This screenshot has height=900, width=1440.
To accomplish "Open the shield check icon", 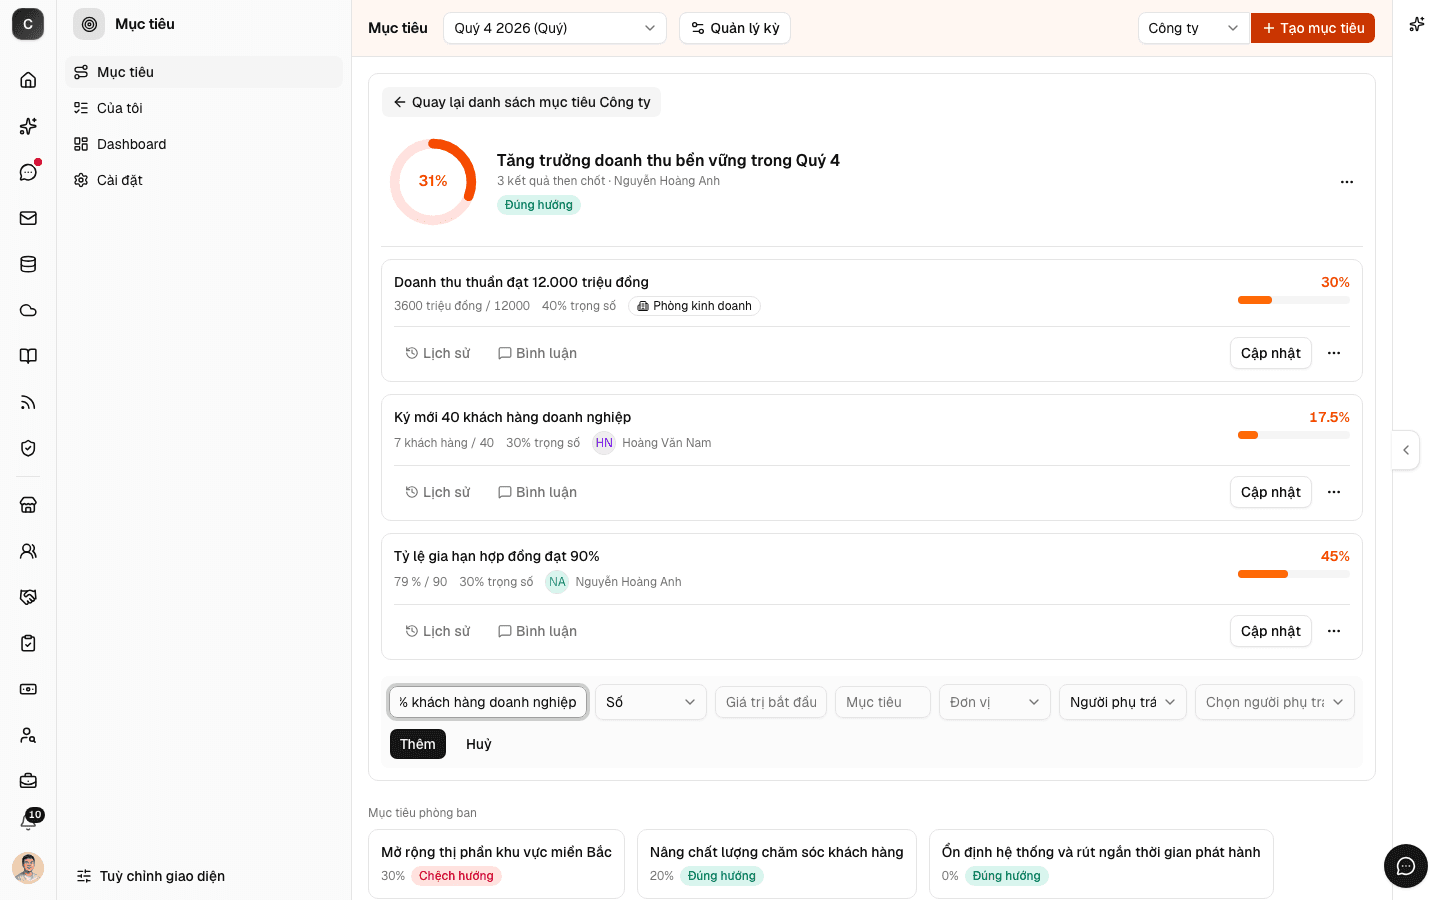I will coord(28,448).
